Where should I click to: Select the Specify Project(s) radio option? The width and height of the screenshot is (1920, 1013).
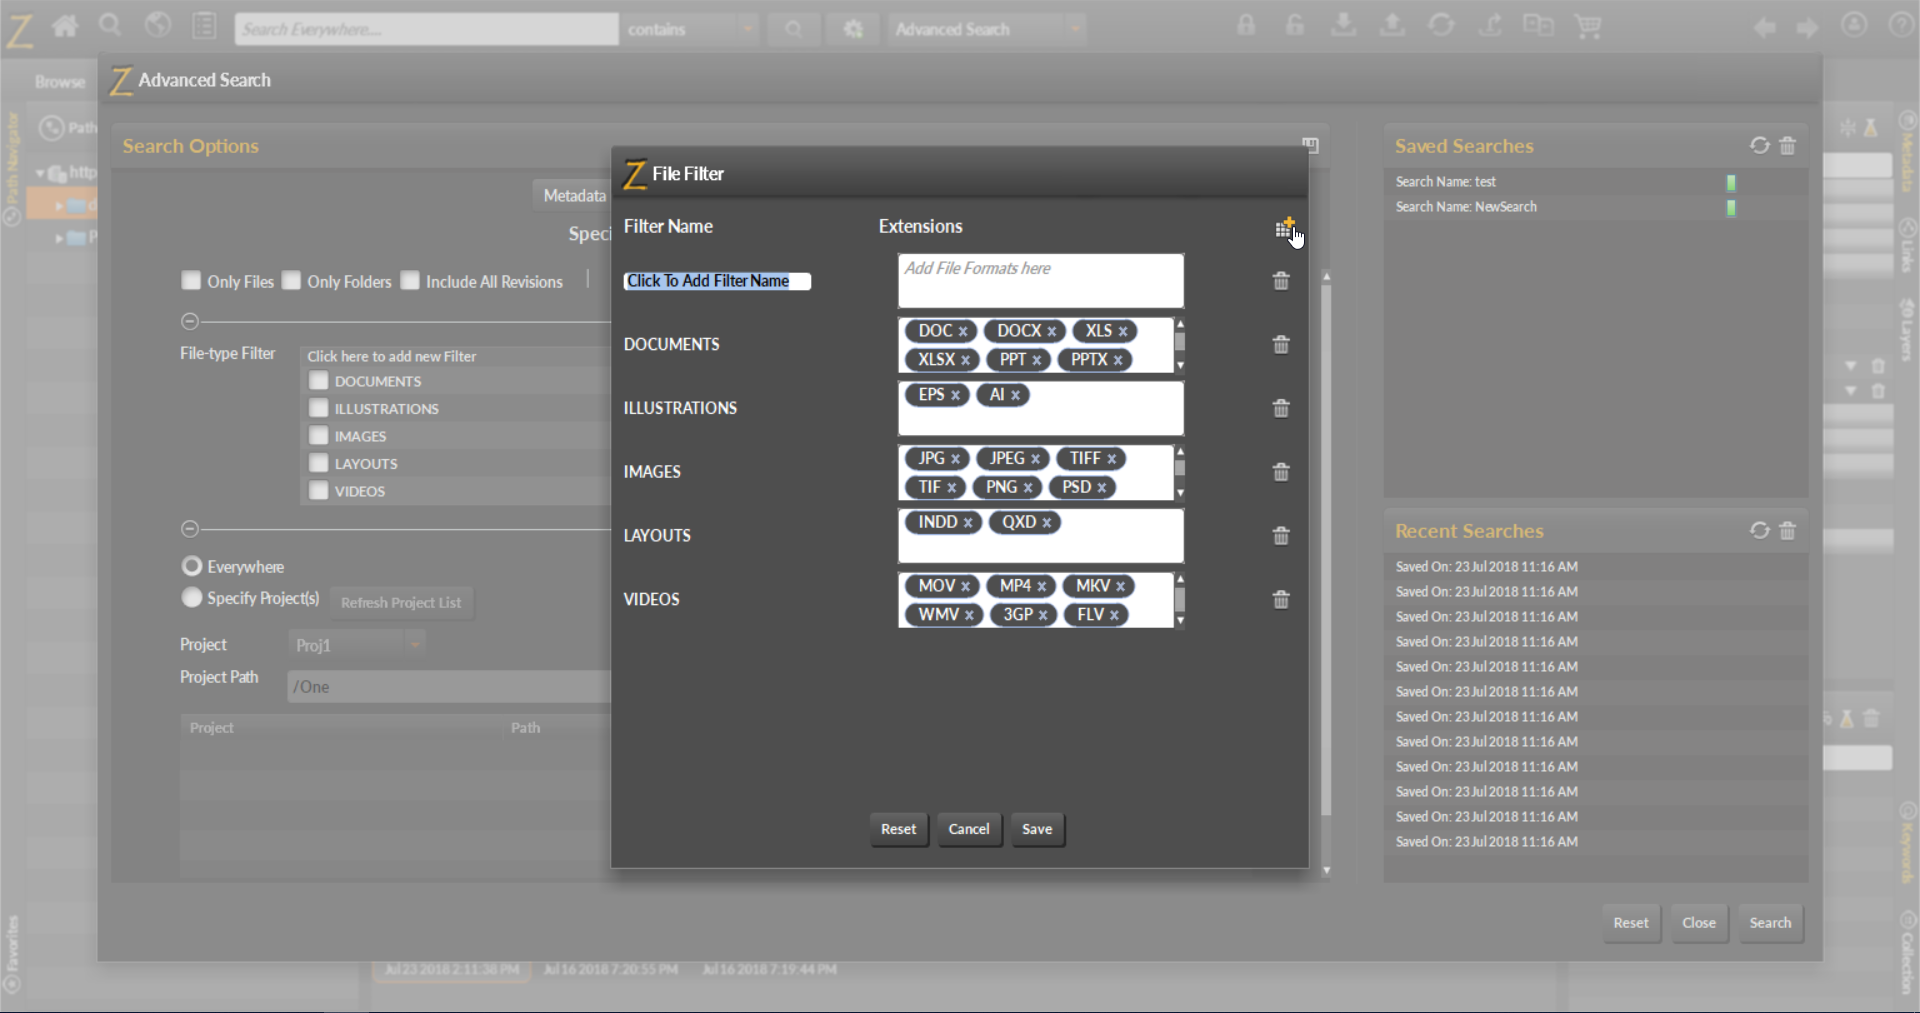tap(192, 598)
